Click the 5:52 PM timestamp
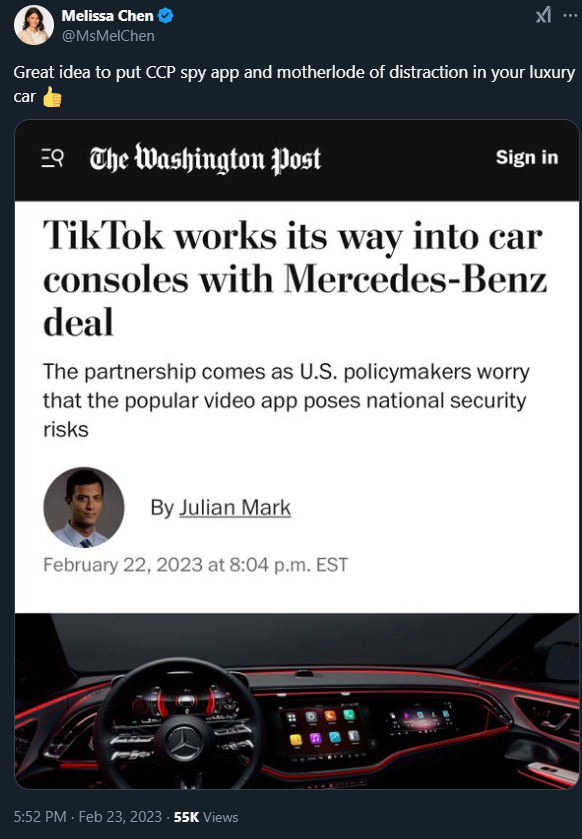Image resolution: width=582 pixels, height=839 pixels. click(x=40, y=817)
